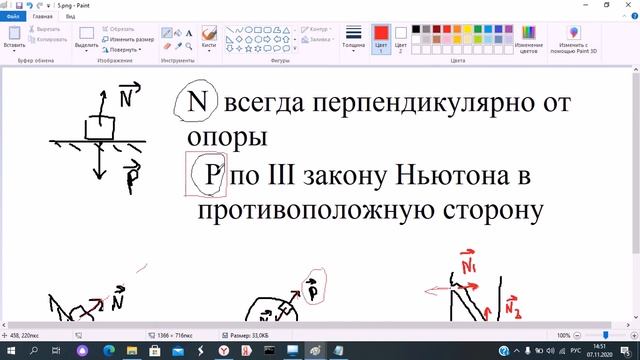Pick the pentagon shape
The width and height of the screenshot is (640, 360).
[249, 40]
